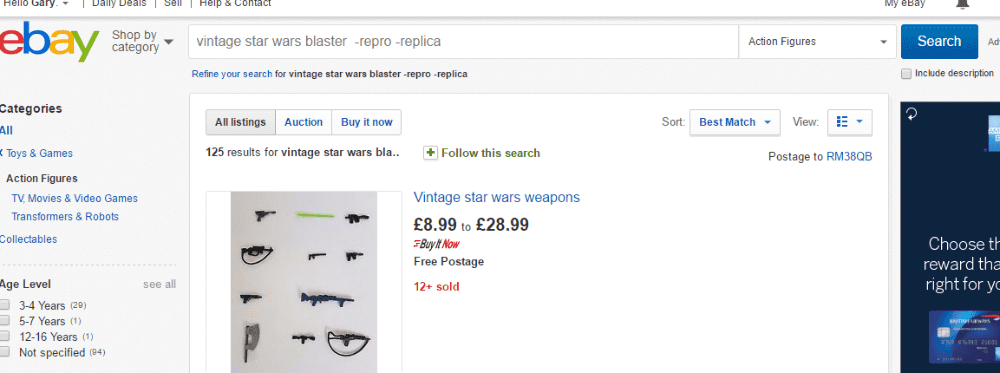Open the Action Figures category dropdown
This screenshot has width=1000, height=373.
[817, 41]
